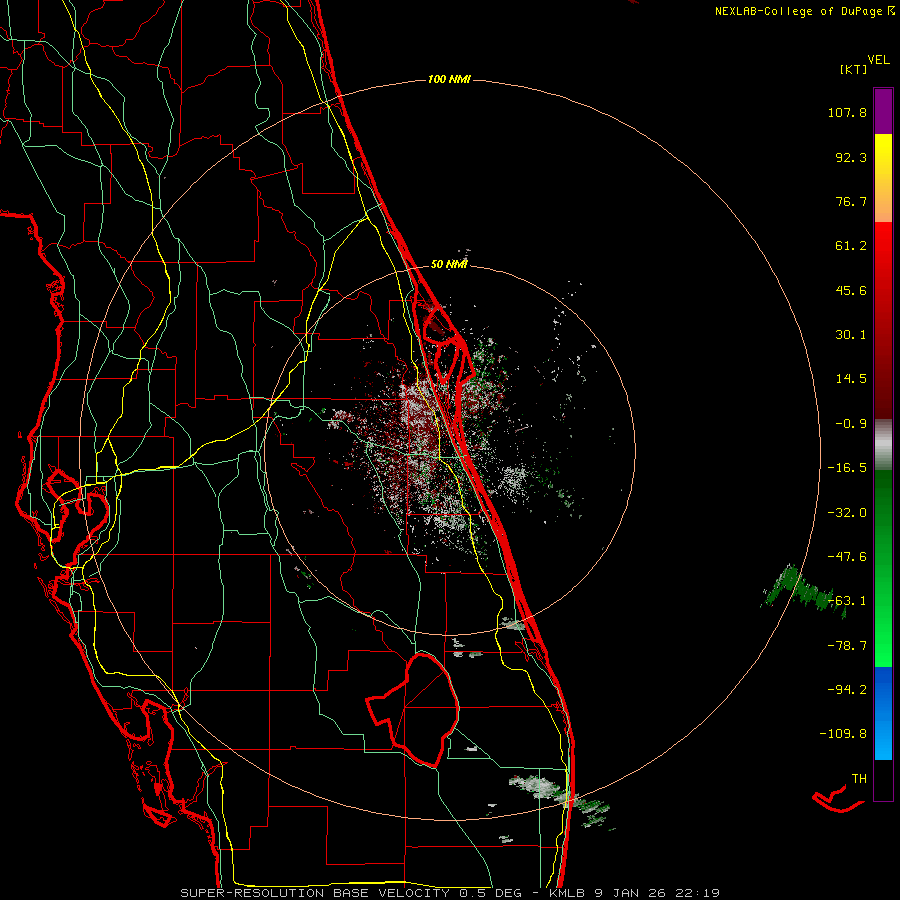The image size is (900, 900).
Task: Select the 14.5 legend value
Action: pos(851,379)
